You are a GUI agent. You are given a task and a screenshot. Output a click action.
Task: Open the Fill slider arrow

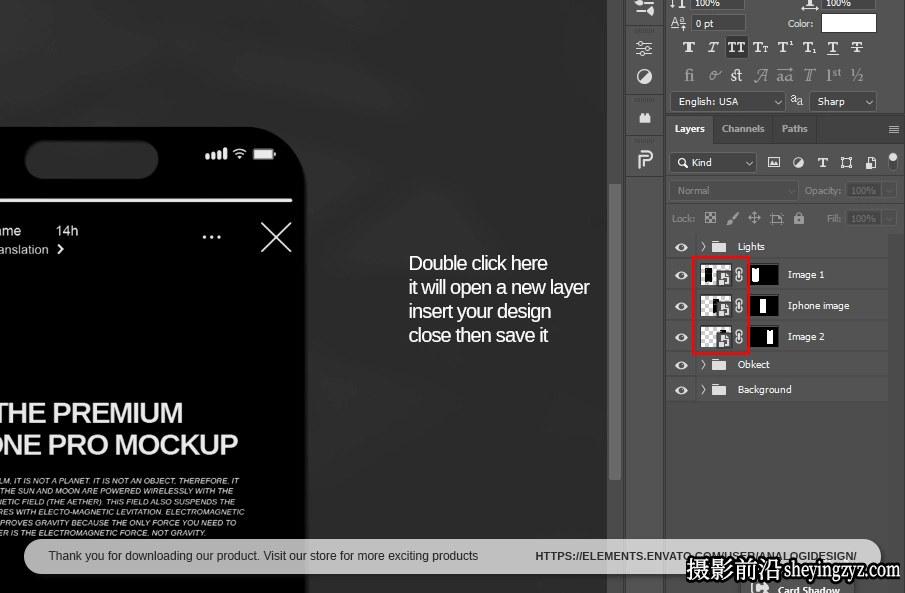pos(889,218)
